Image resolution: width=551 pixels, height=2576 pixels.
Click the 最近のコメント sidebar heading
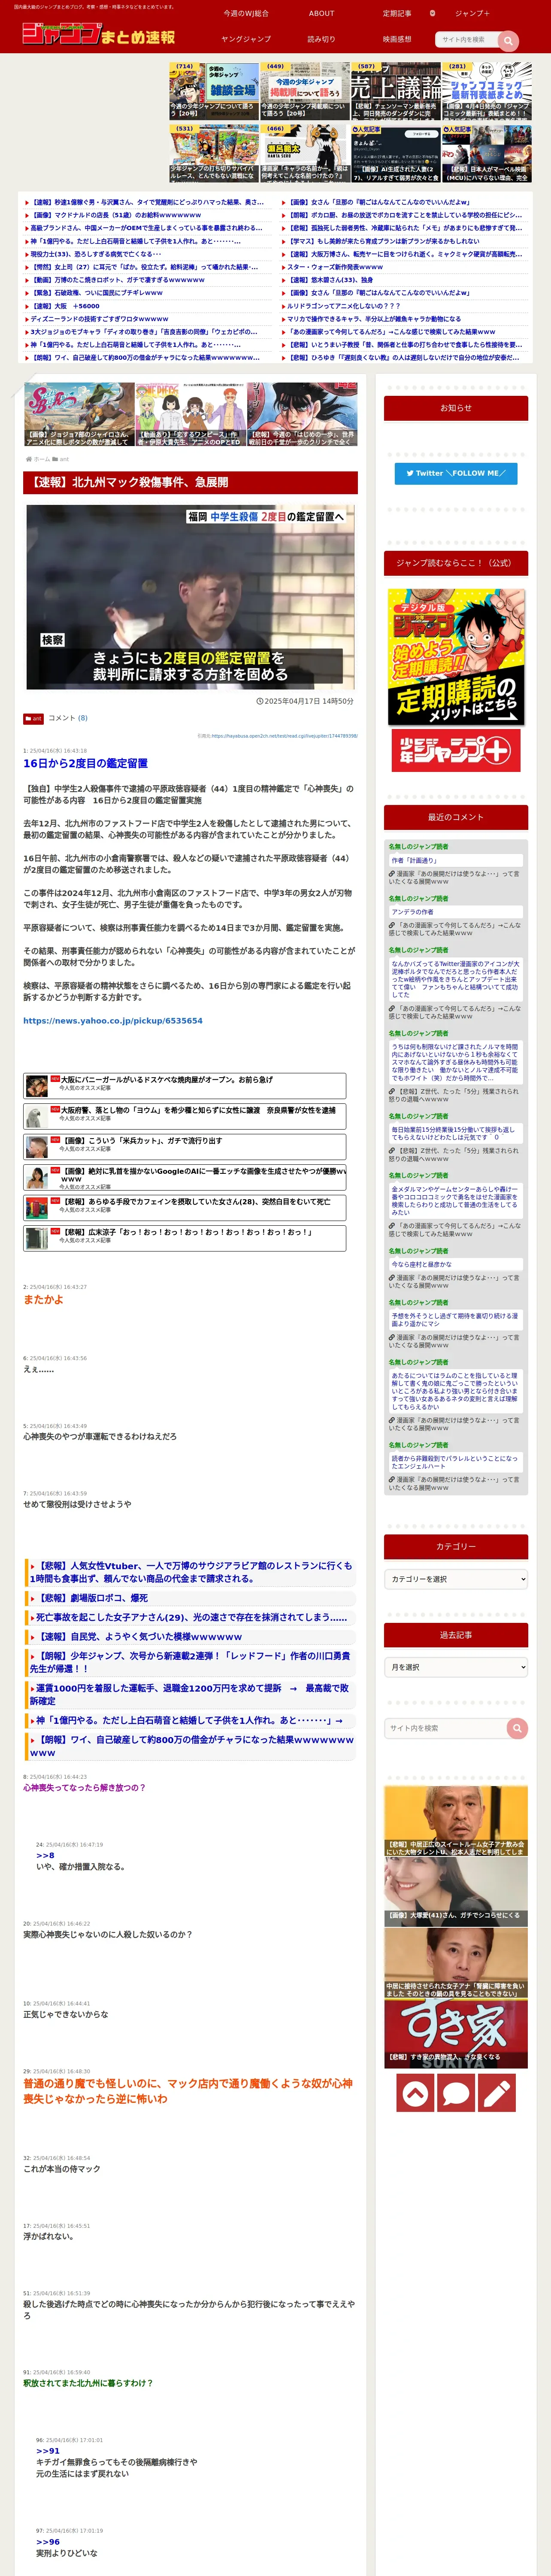coord(456,817)
